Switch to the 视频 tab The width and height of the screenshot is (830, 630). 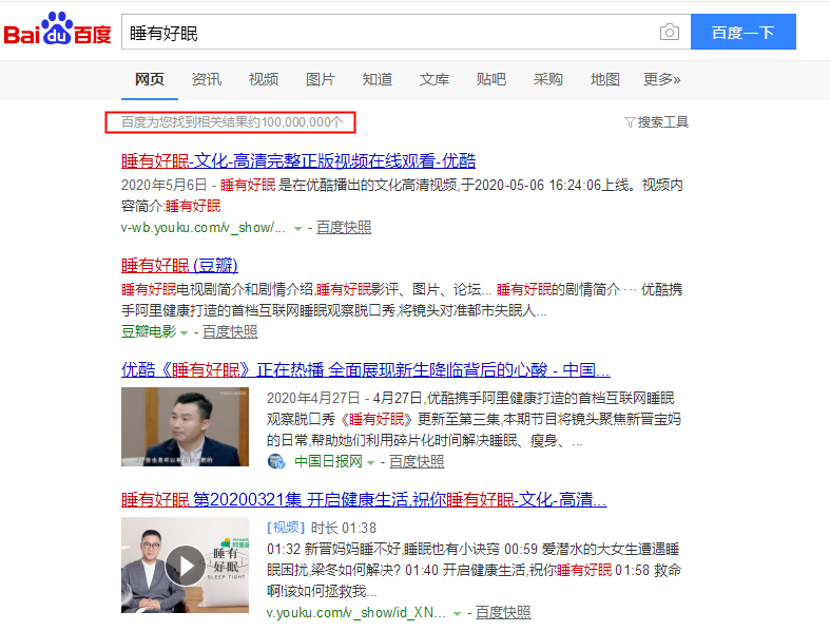pos(264,79)
